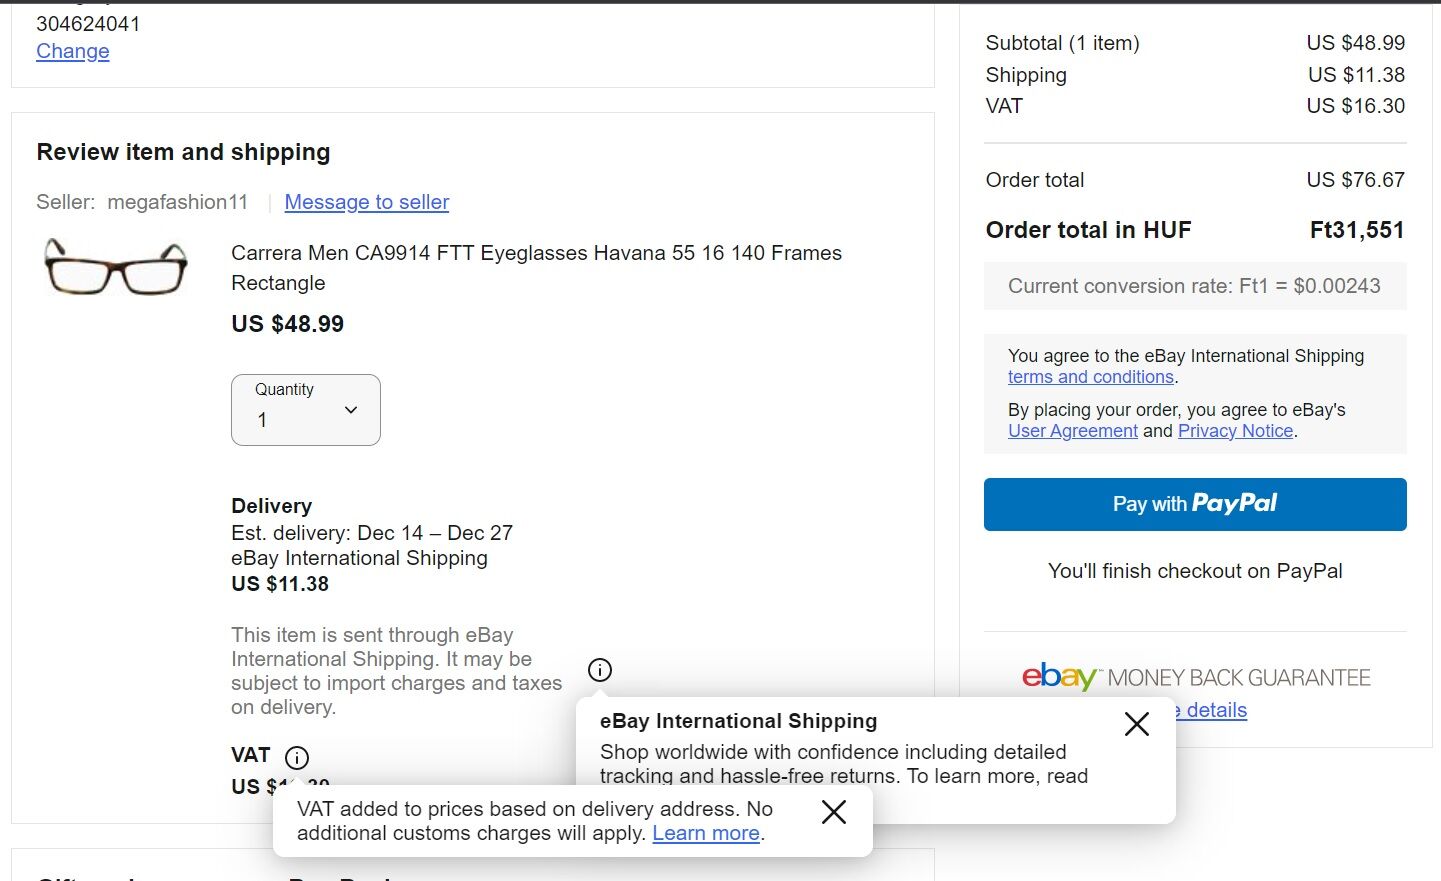The height and width of the screenshot is (881, 1441).
Task: Dismiss the VAT added to prices tooltip
Action: point(834,812)
